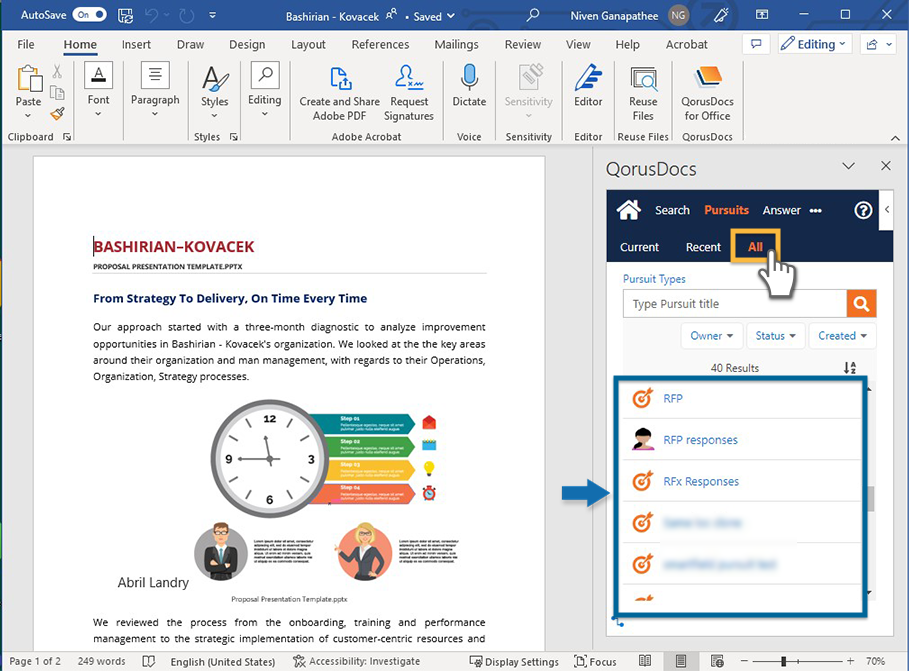Screen dimensions: 909x671
Task: Click the pen coming-soon features icon
Action: coord(721,15)
